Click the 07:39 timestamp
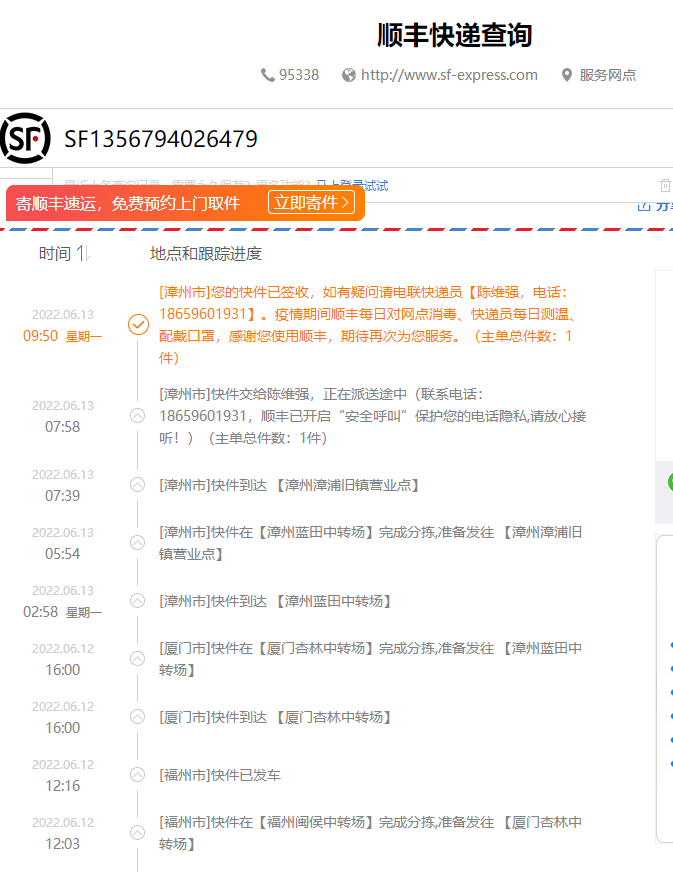Screen dimensions: 673x872 point(62,496)
